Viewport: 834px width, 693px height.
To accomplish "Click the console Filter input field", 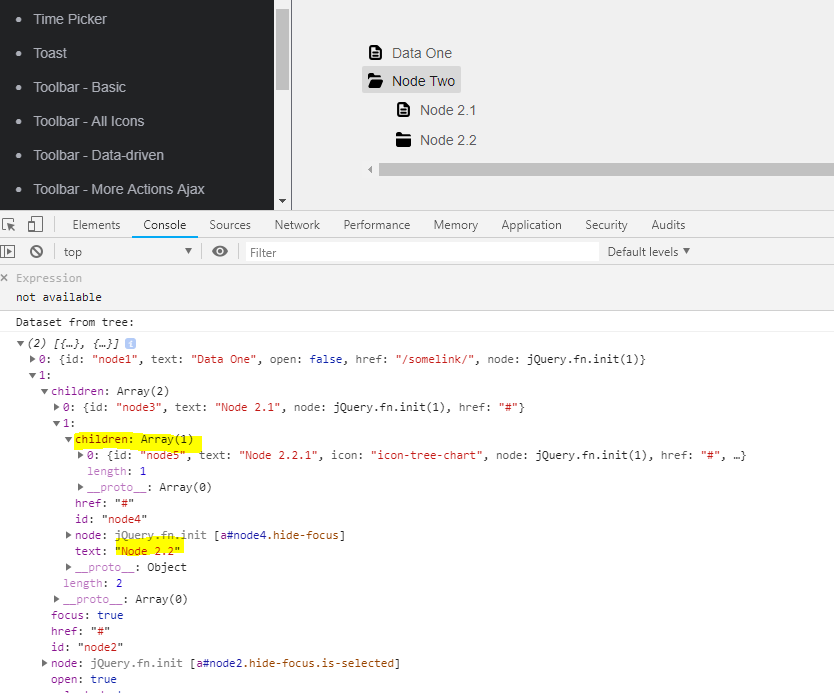I will click(422, 252).
